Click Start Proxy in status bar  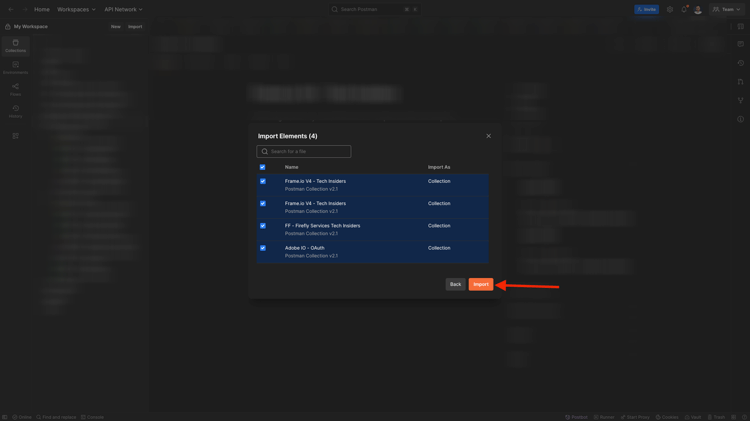(635, 417)
